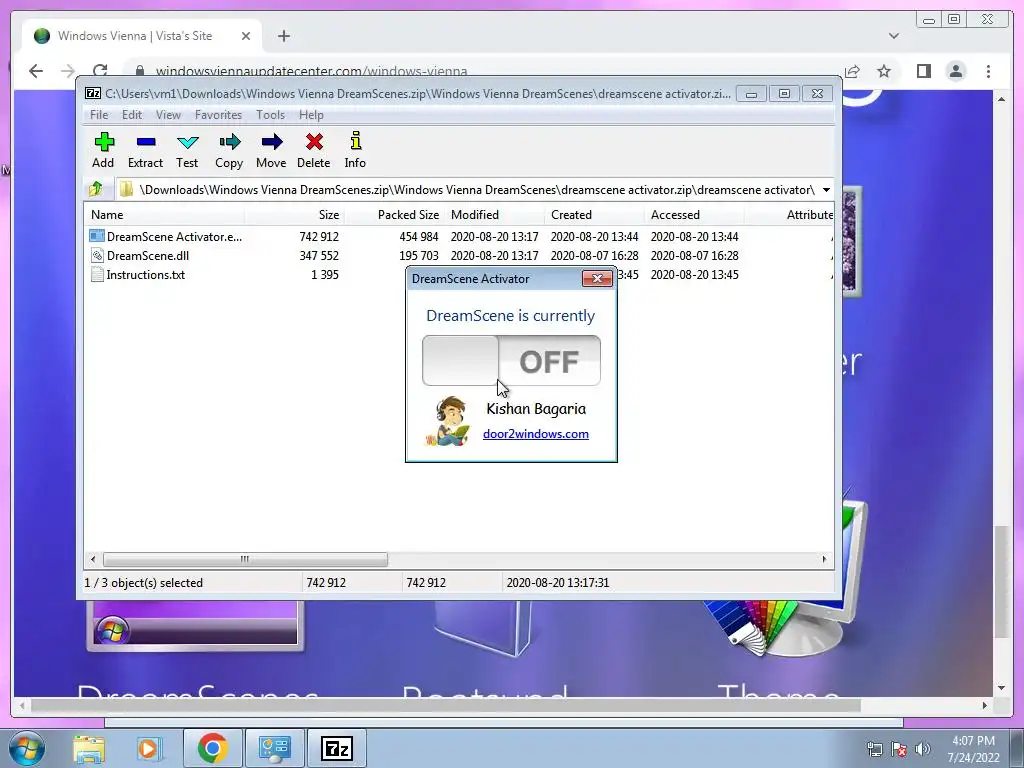The image size is (1024, 768).
Task: Open the Favorites menu in 7-Zip
Action: (x=218, y=115)
